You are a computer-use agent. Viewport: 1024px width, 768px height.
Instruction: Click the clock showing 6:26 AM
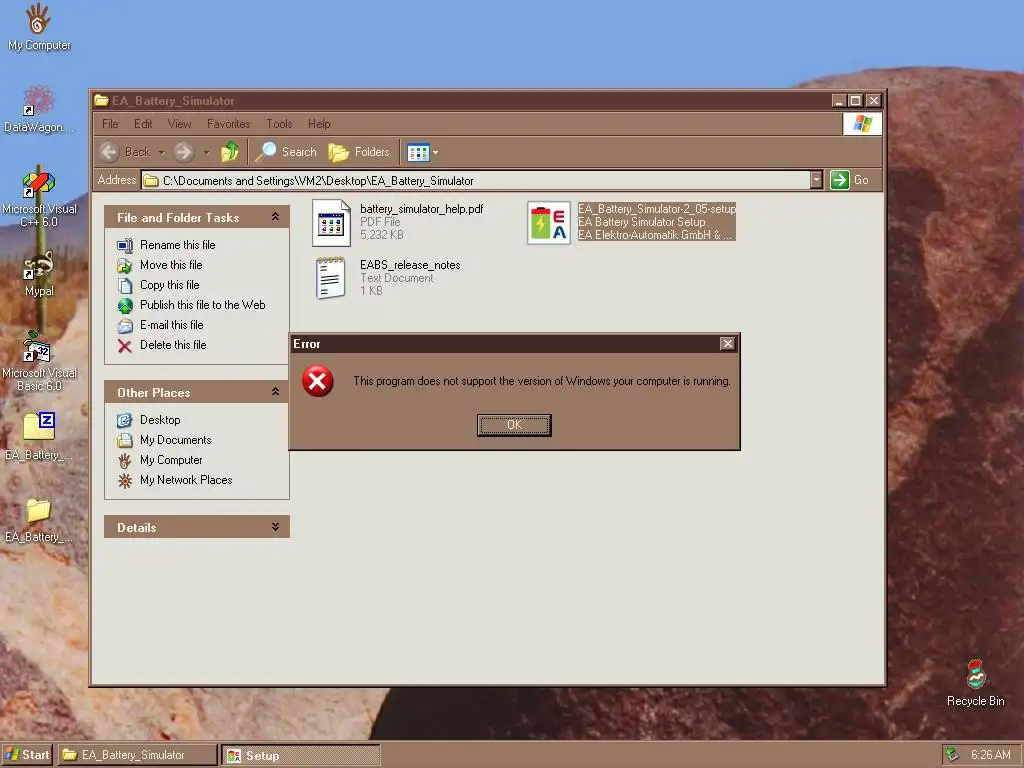(991, 755)
